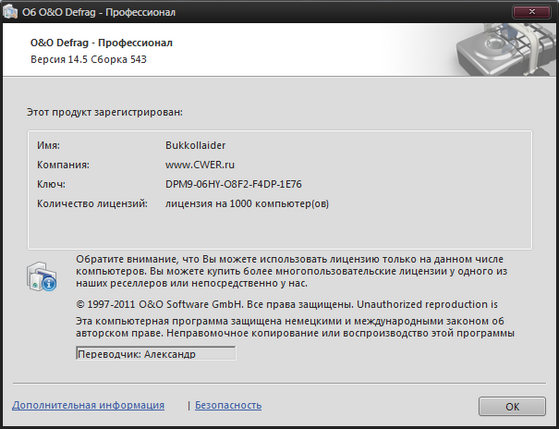Close the About dialog window
The image size is (559, 429).
point(532,12)
